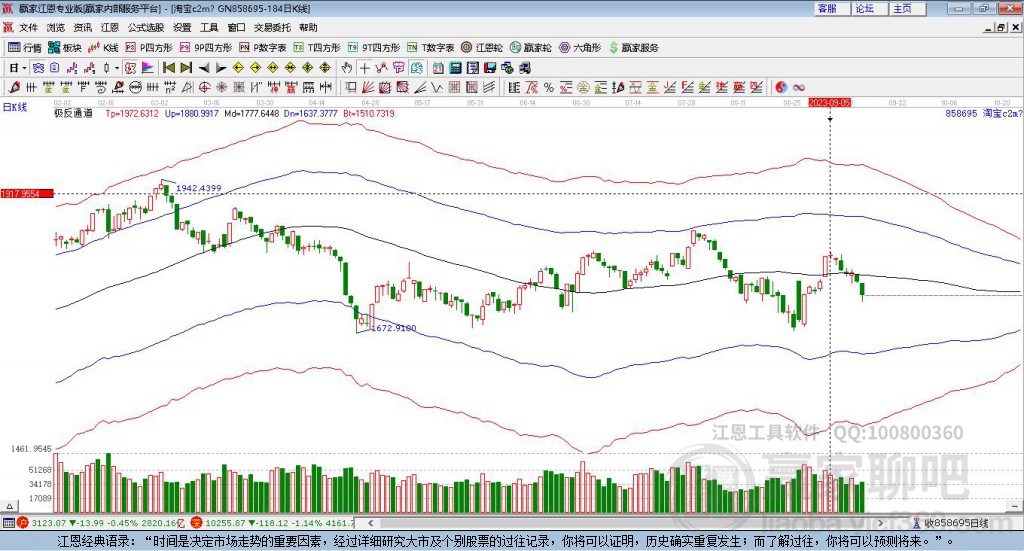Select the red fan lines tool
The height and width of the screenshot is (551, 1024).
click(x=368, y=87)
